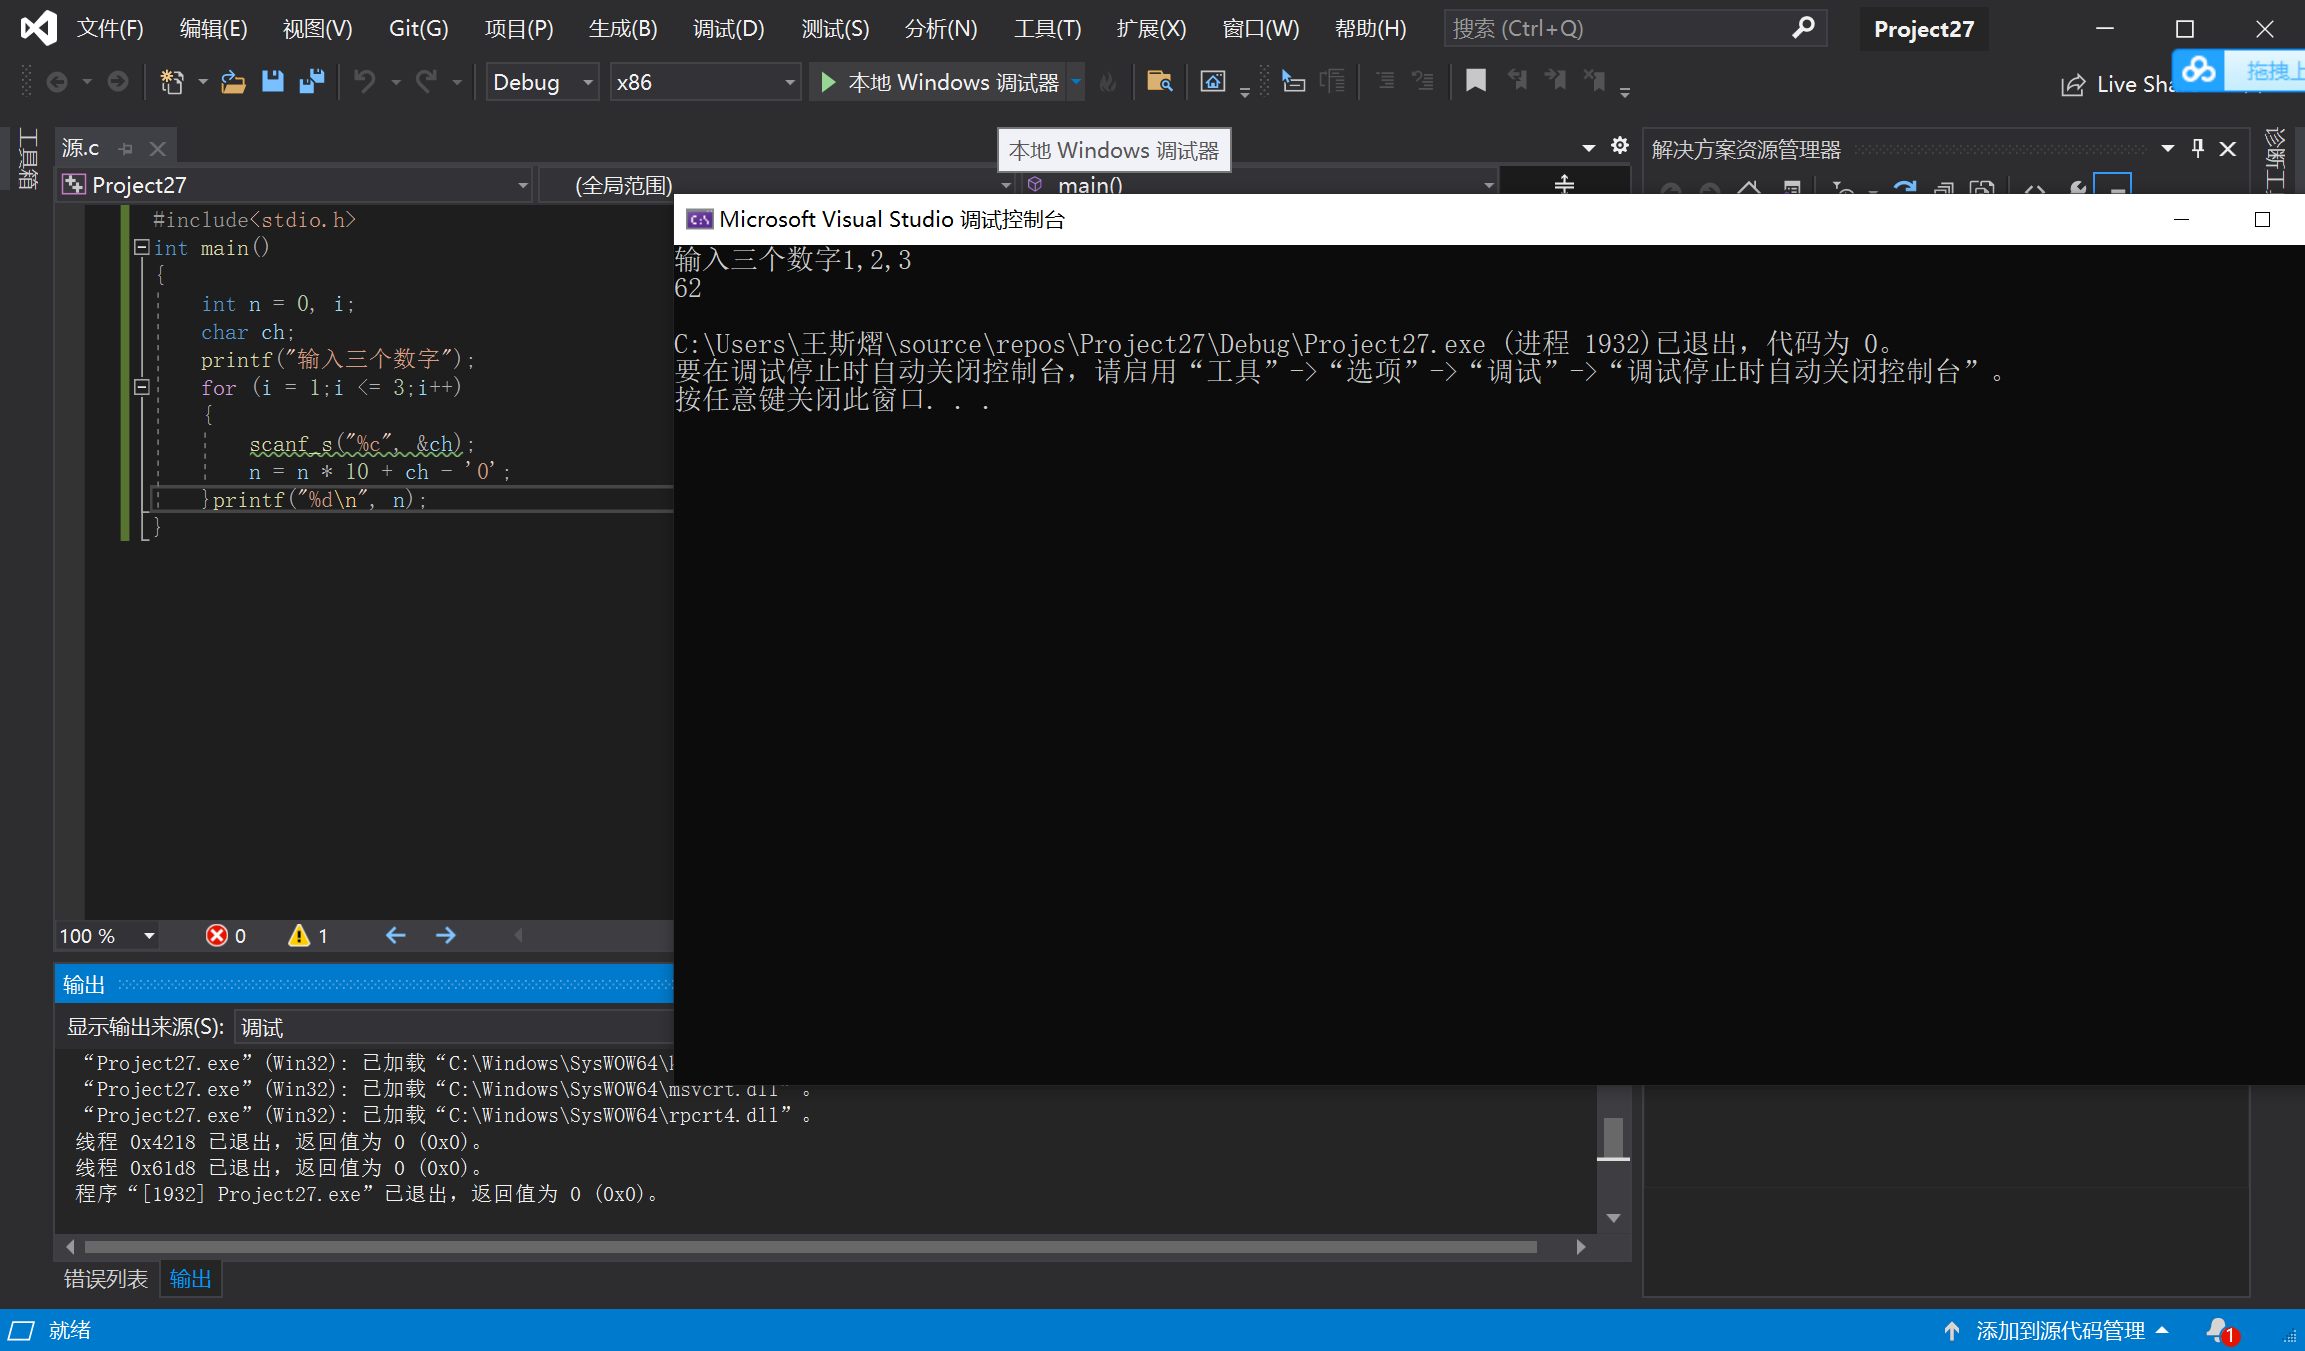
Task: Go to previous issue with the left arrow
Action: pyautogui.click(x=396, y=935)
